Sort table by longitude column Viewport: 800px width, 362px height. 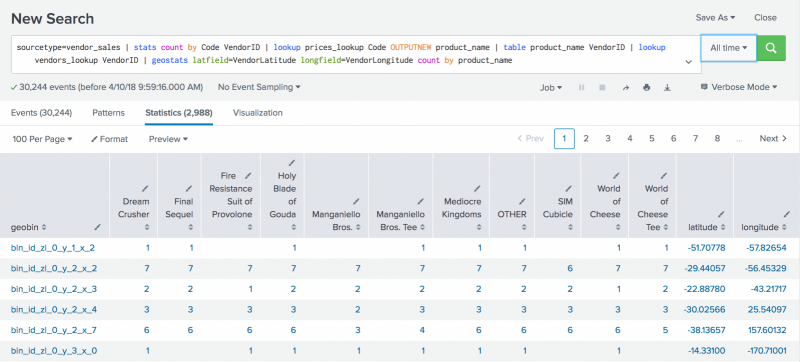[784, 227]
